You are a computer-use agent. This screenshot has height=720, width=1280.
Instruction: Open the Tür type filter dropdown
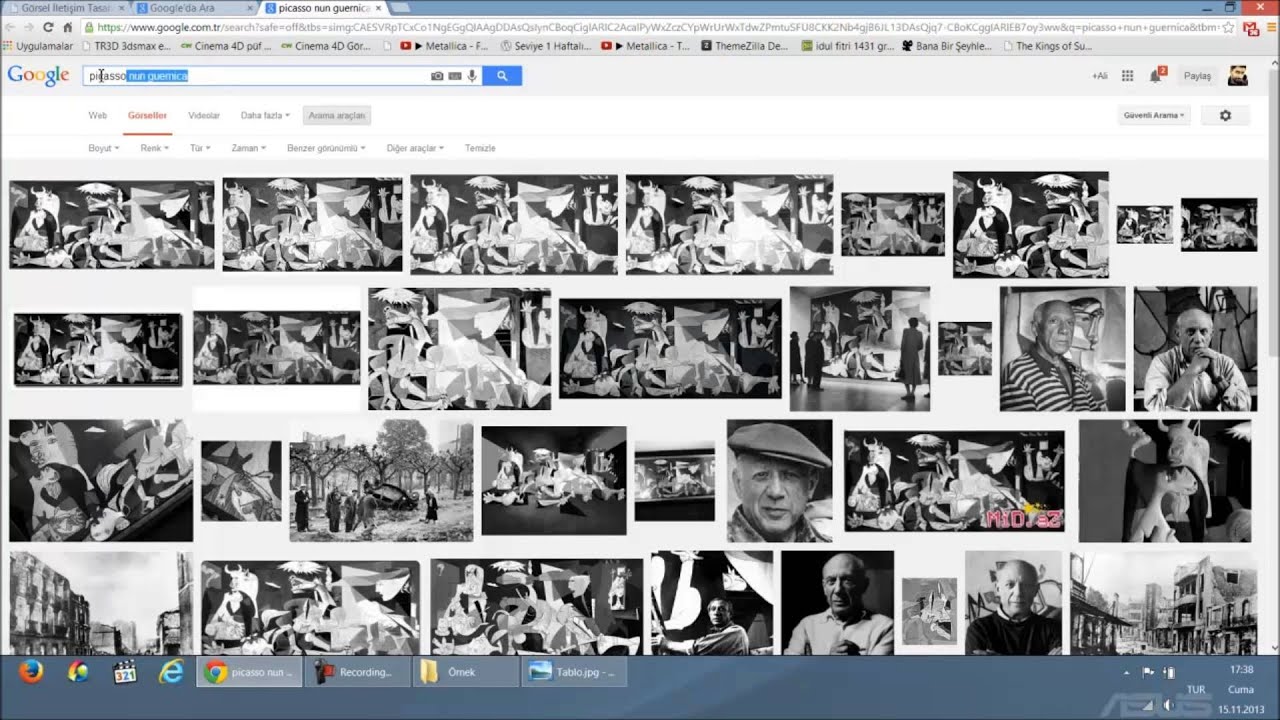[200, 148]
